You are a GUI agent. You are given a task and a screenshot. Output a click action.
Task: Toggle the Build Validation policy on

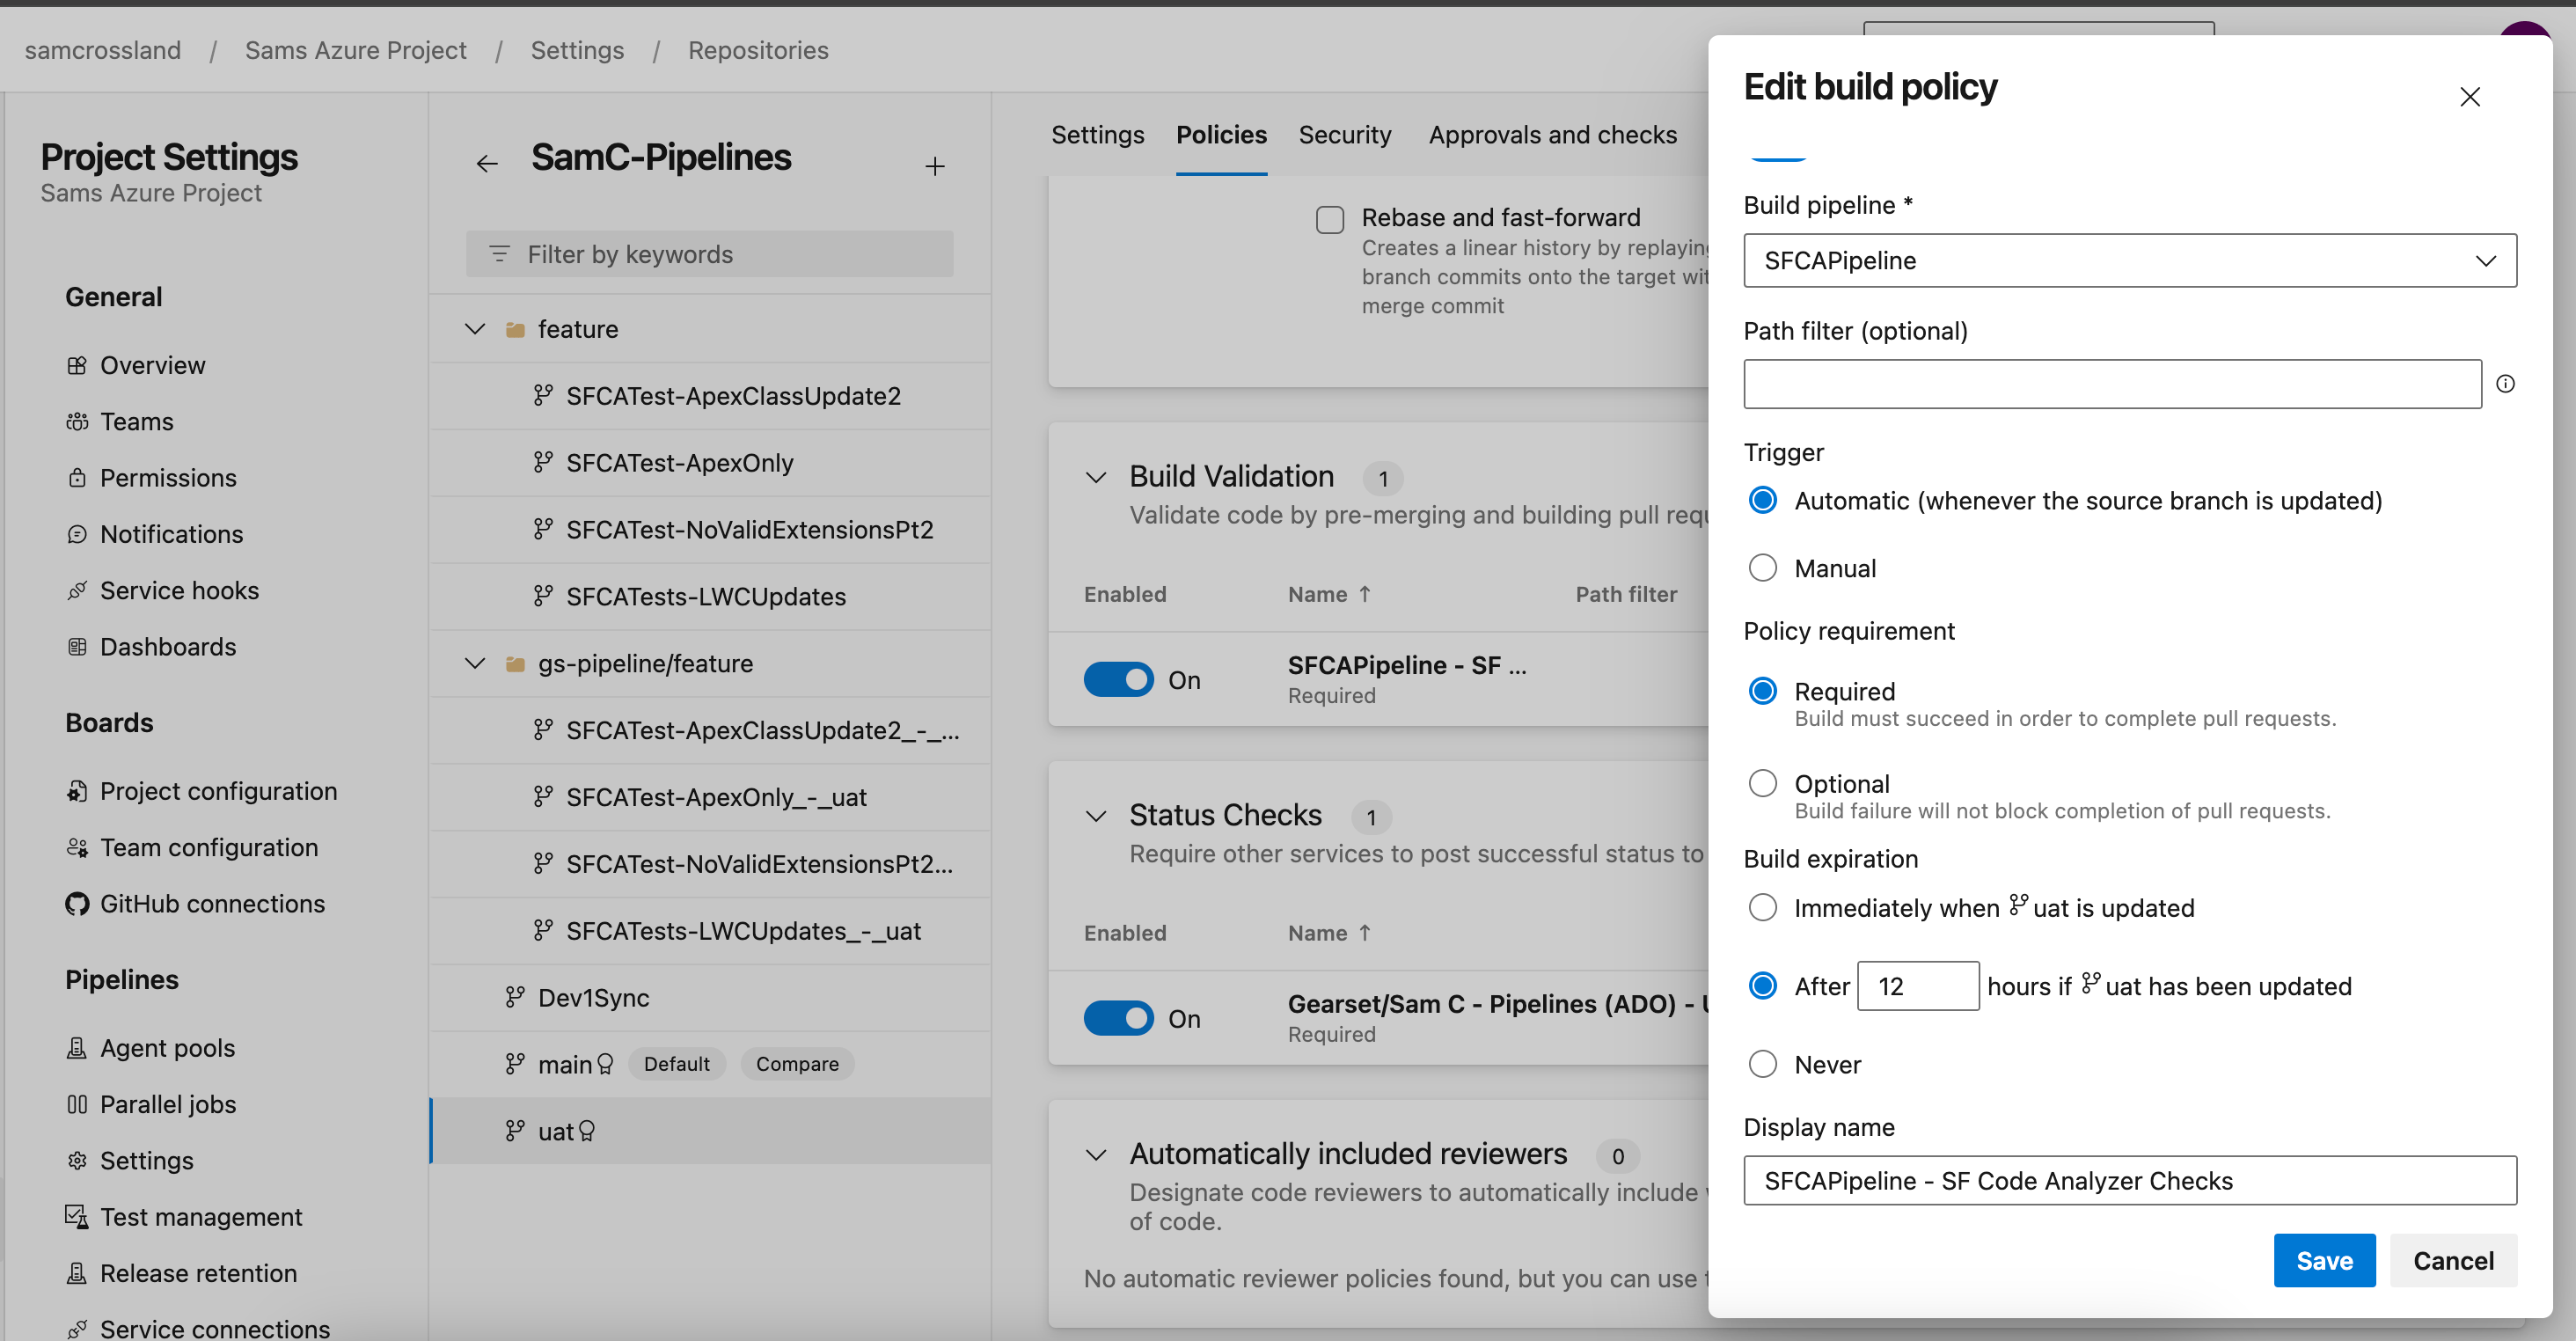pyautogui.click(x=1119, y=678)
